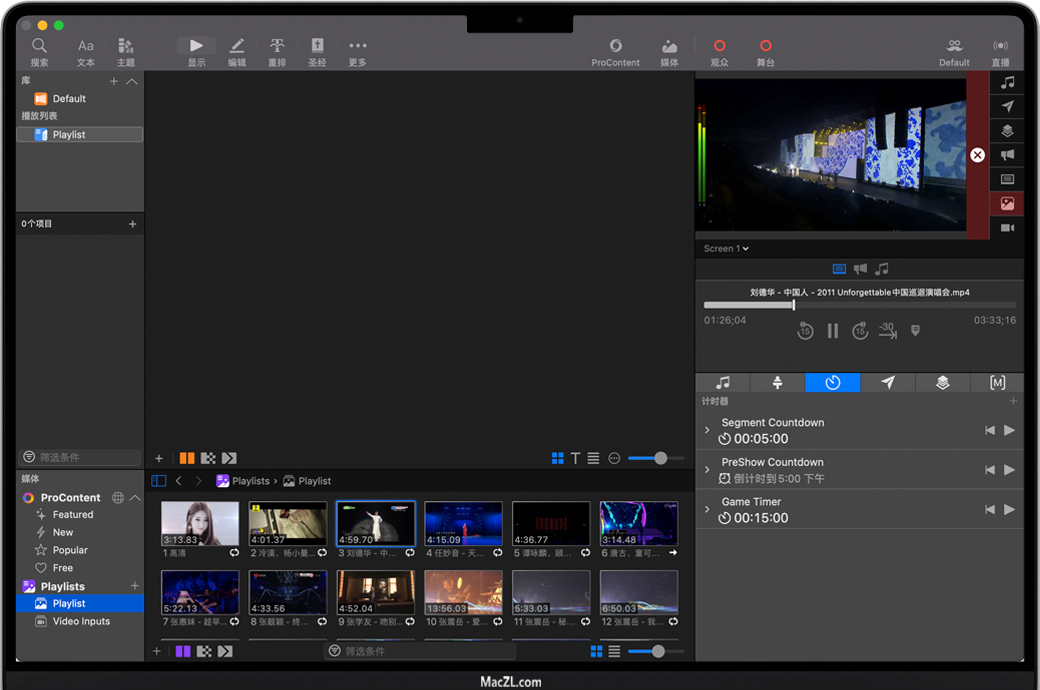Open the Bible toolbar icon
The width and height of the screenshot is (1040, 690).
click(x=317, y=46)
